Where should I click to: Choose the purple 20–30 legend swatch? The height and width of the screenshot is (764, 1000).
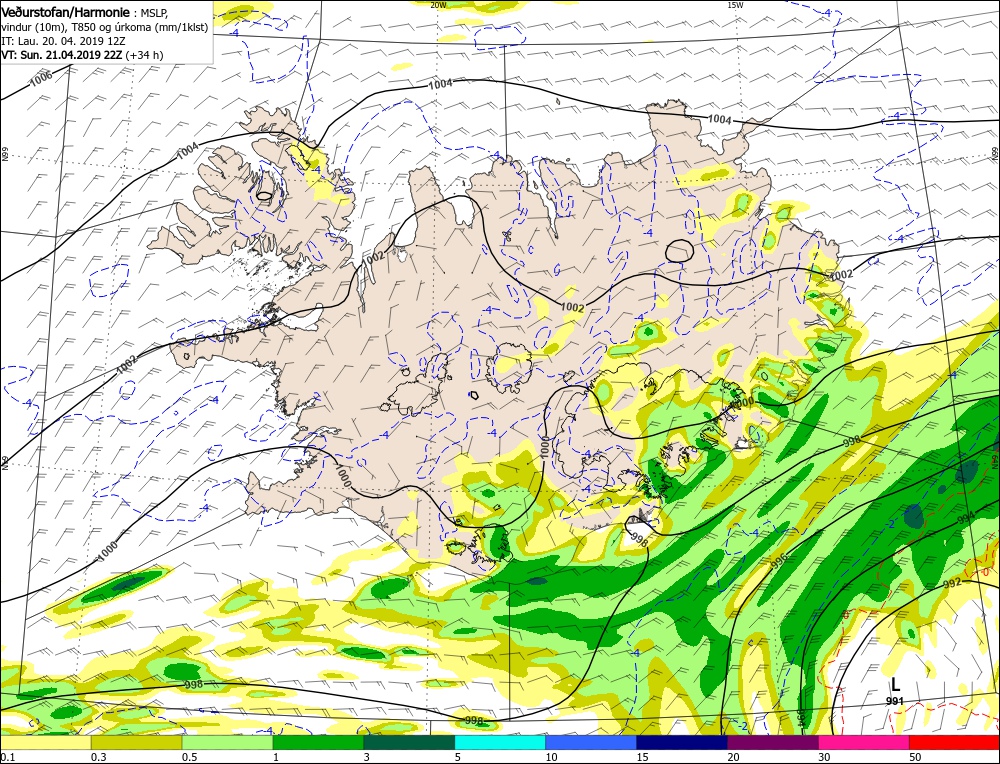click(x=773, y=742)
